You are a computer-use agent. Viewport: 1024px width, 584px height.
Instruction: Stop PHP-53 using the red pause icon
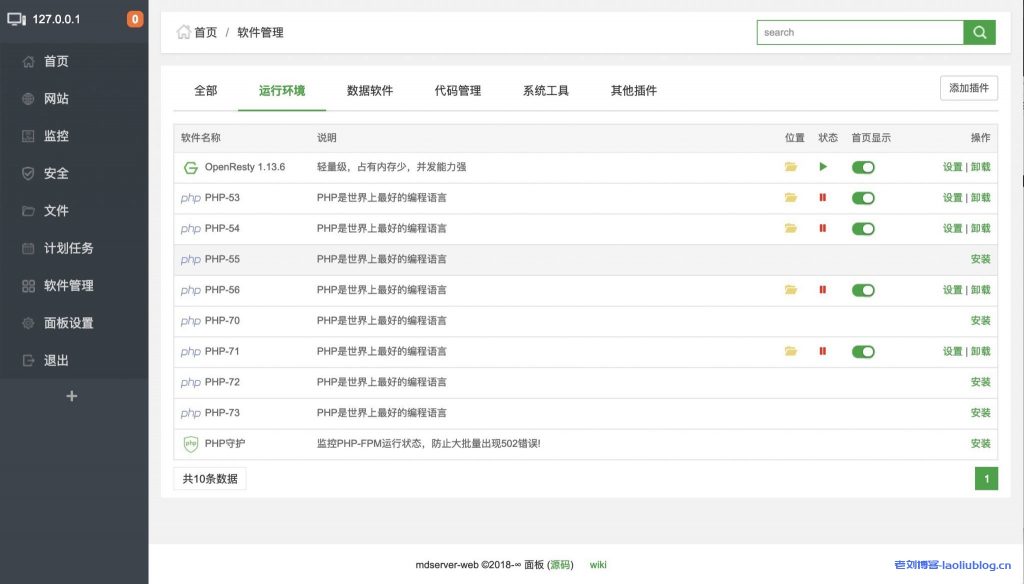pyautogui.click(x=821, y=198)
